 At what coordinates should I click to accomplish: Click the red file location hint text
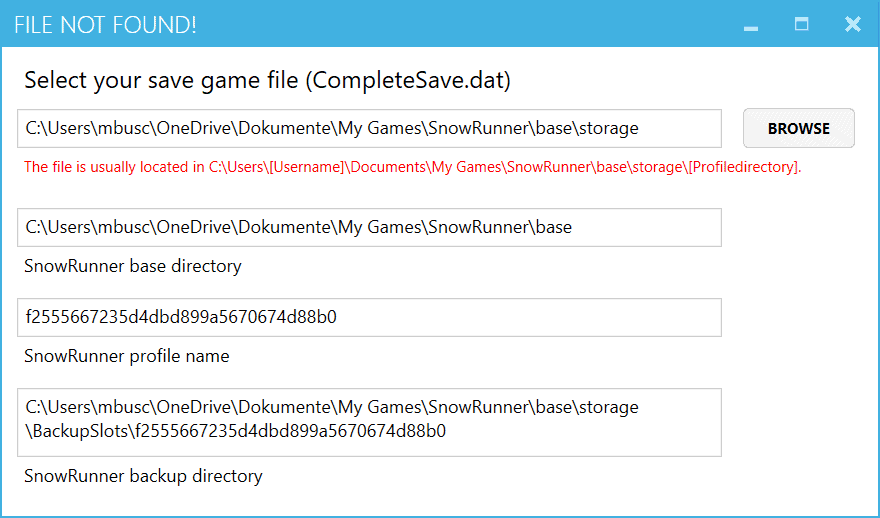pos(412,167)
